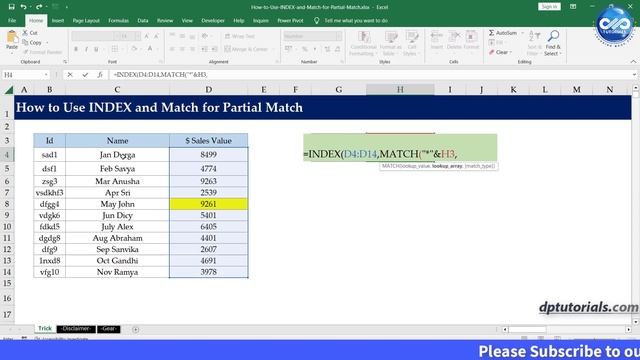The height and width of the screenshot is (360, 640).
Task: Switch to the Insert ribbon tab
Action: point(58,20)
